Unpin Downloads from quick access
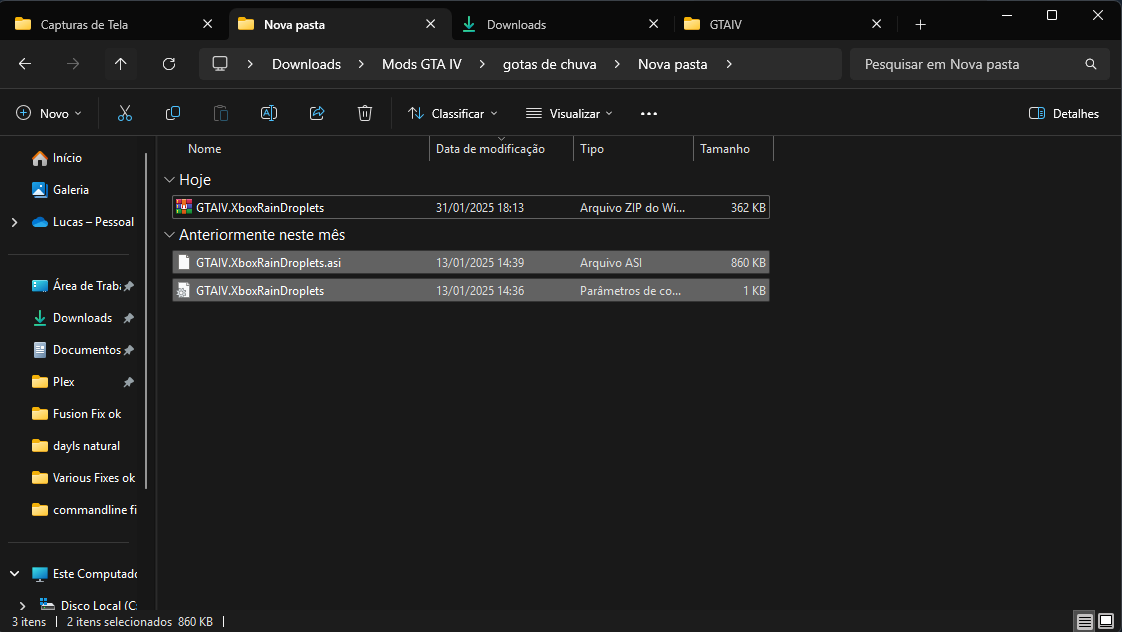The width and height of the screenshot is (1122, 632). (129, 318)
